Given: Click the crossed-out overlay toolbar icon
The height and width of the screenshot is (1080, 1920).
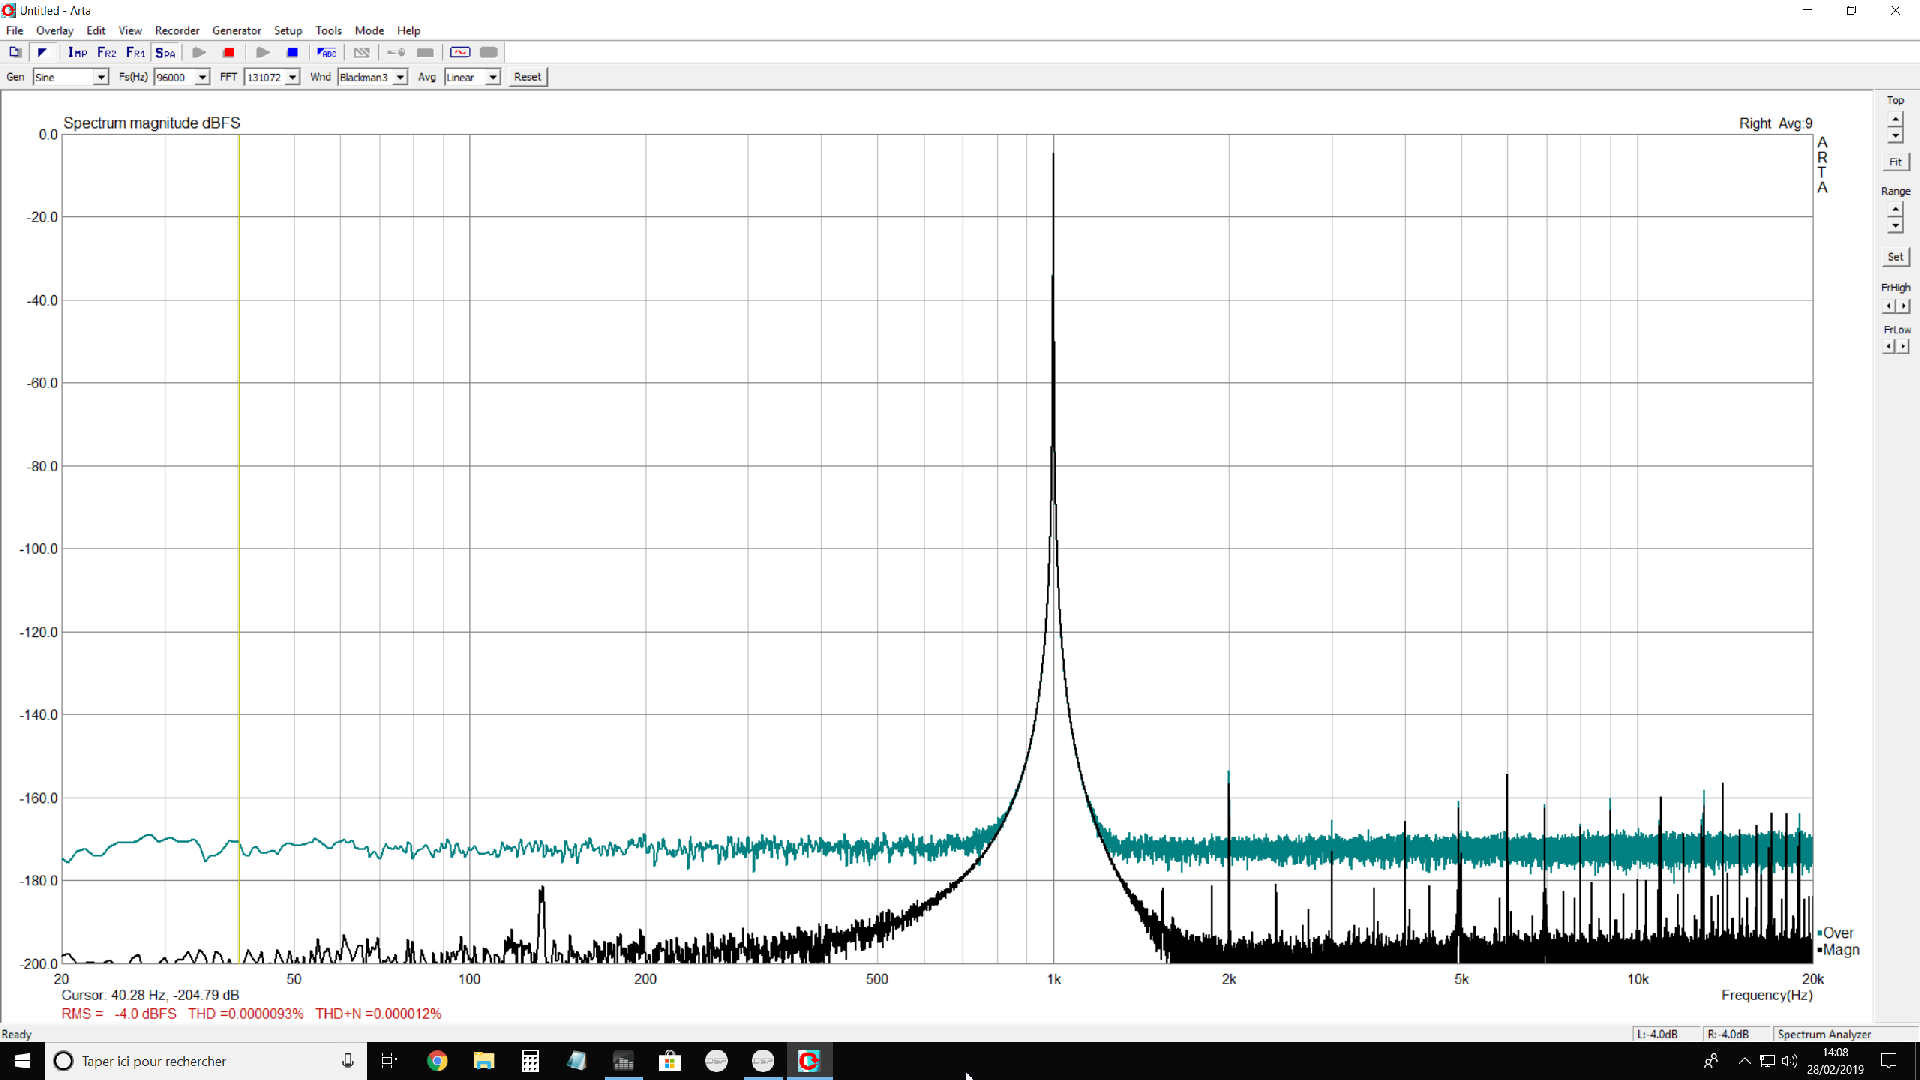Looking at the screenshot, I should (x=362, y=52).
